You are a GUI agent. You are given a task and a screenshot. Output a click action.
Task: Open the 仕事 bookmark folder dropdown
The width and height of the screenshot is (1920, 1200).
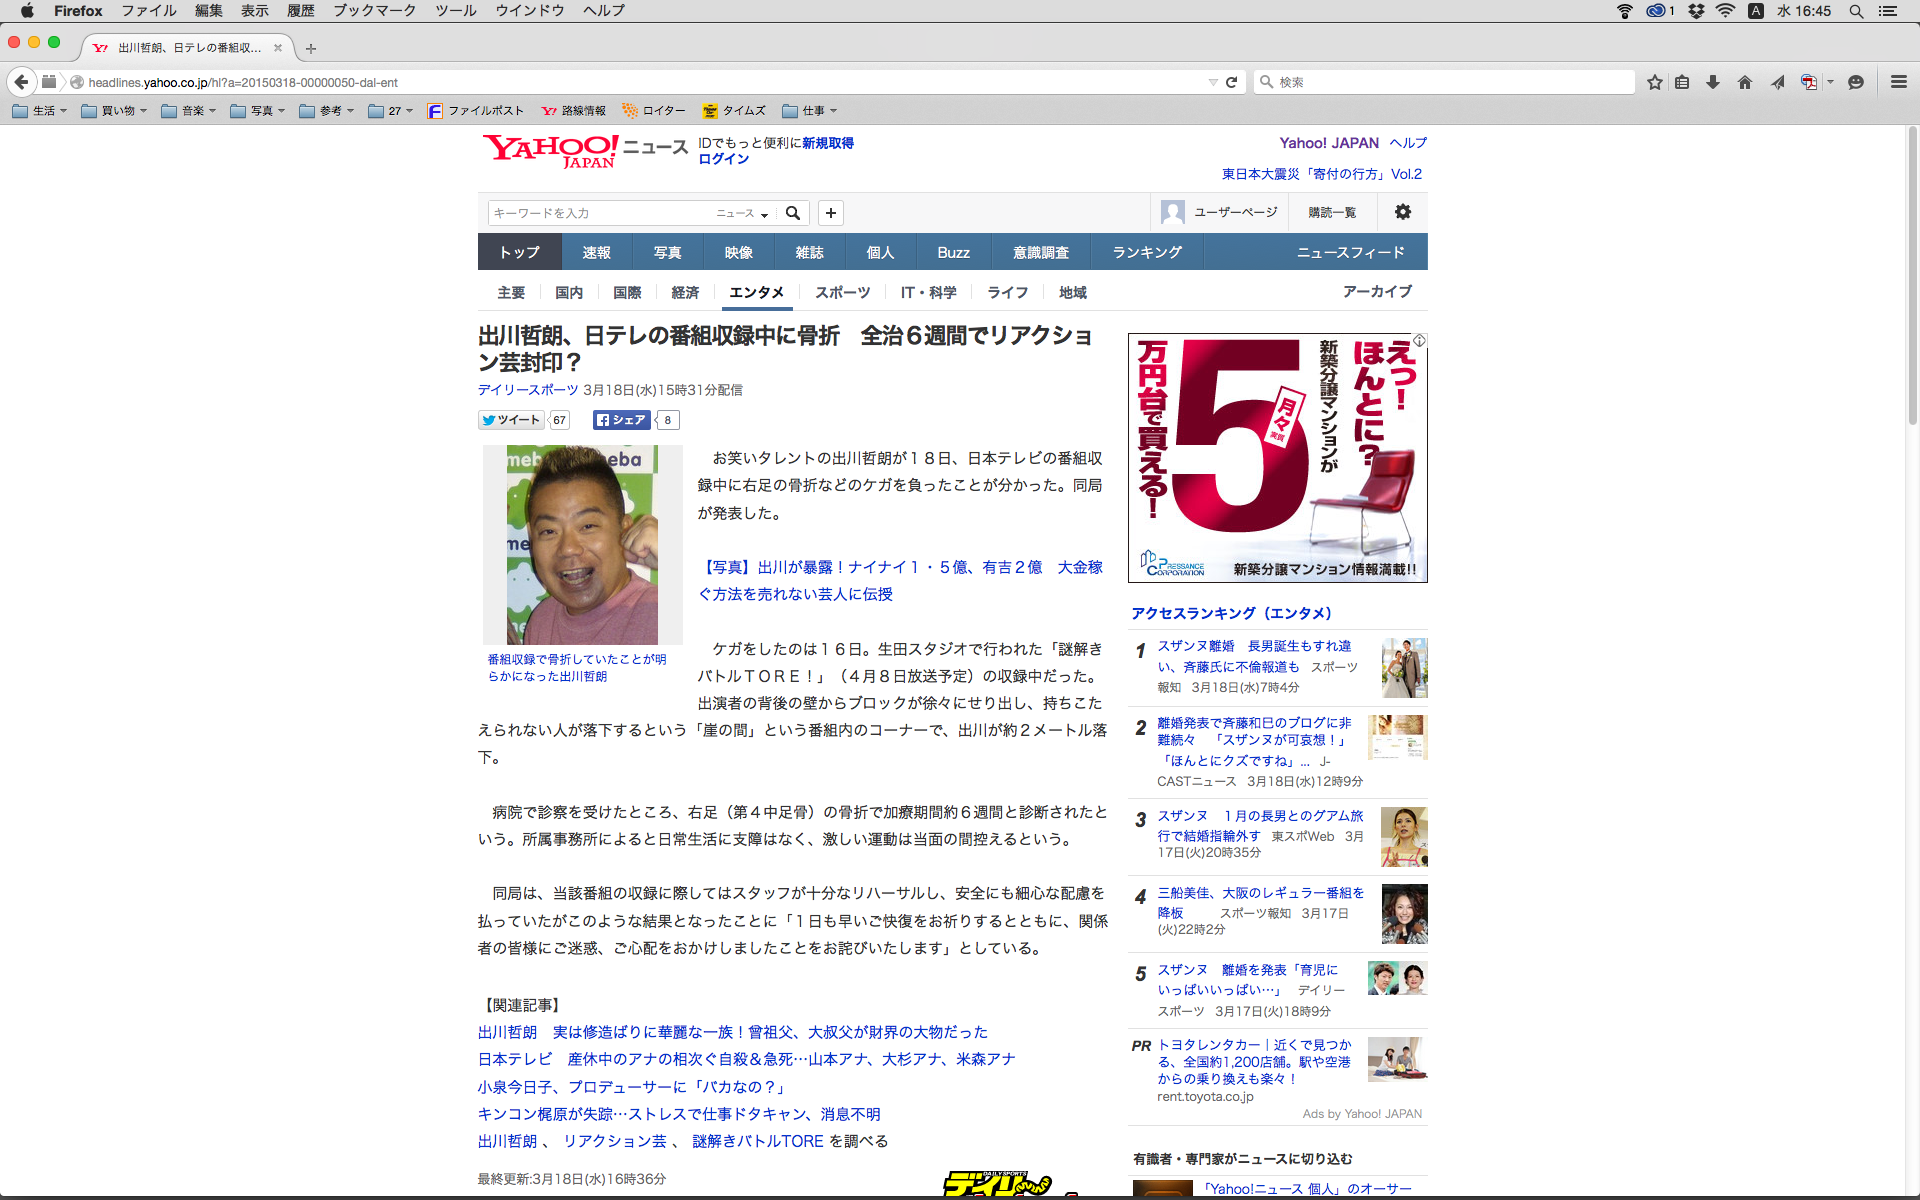[x=810, y=111]
